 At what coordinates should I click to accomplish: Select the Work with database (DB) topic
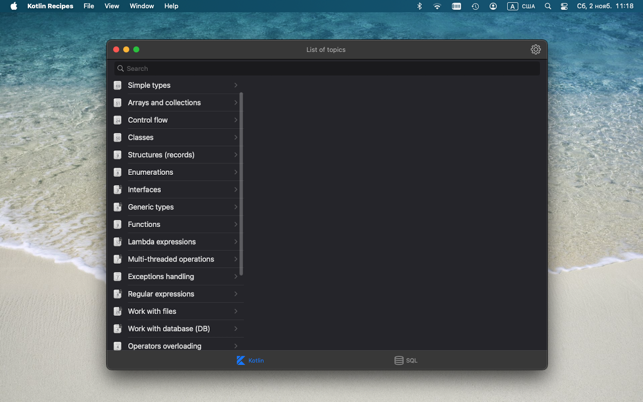178,329
